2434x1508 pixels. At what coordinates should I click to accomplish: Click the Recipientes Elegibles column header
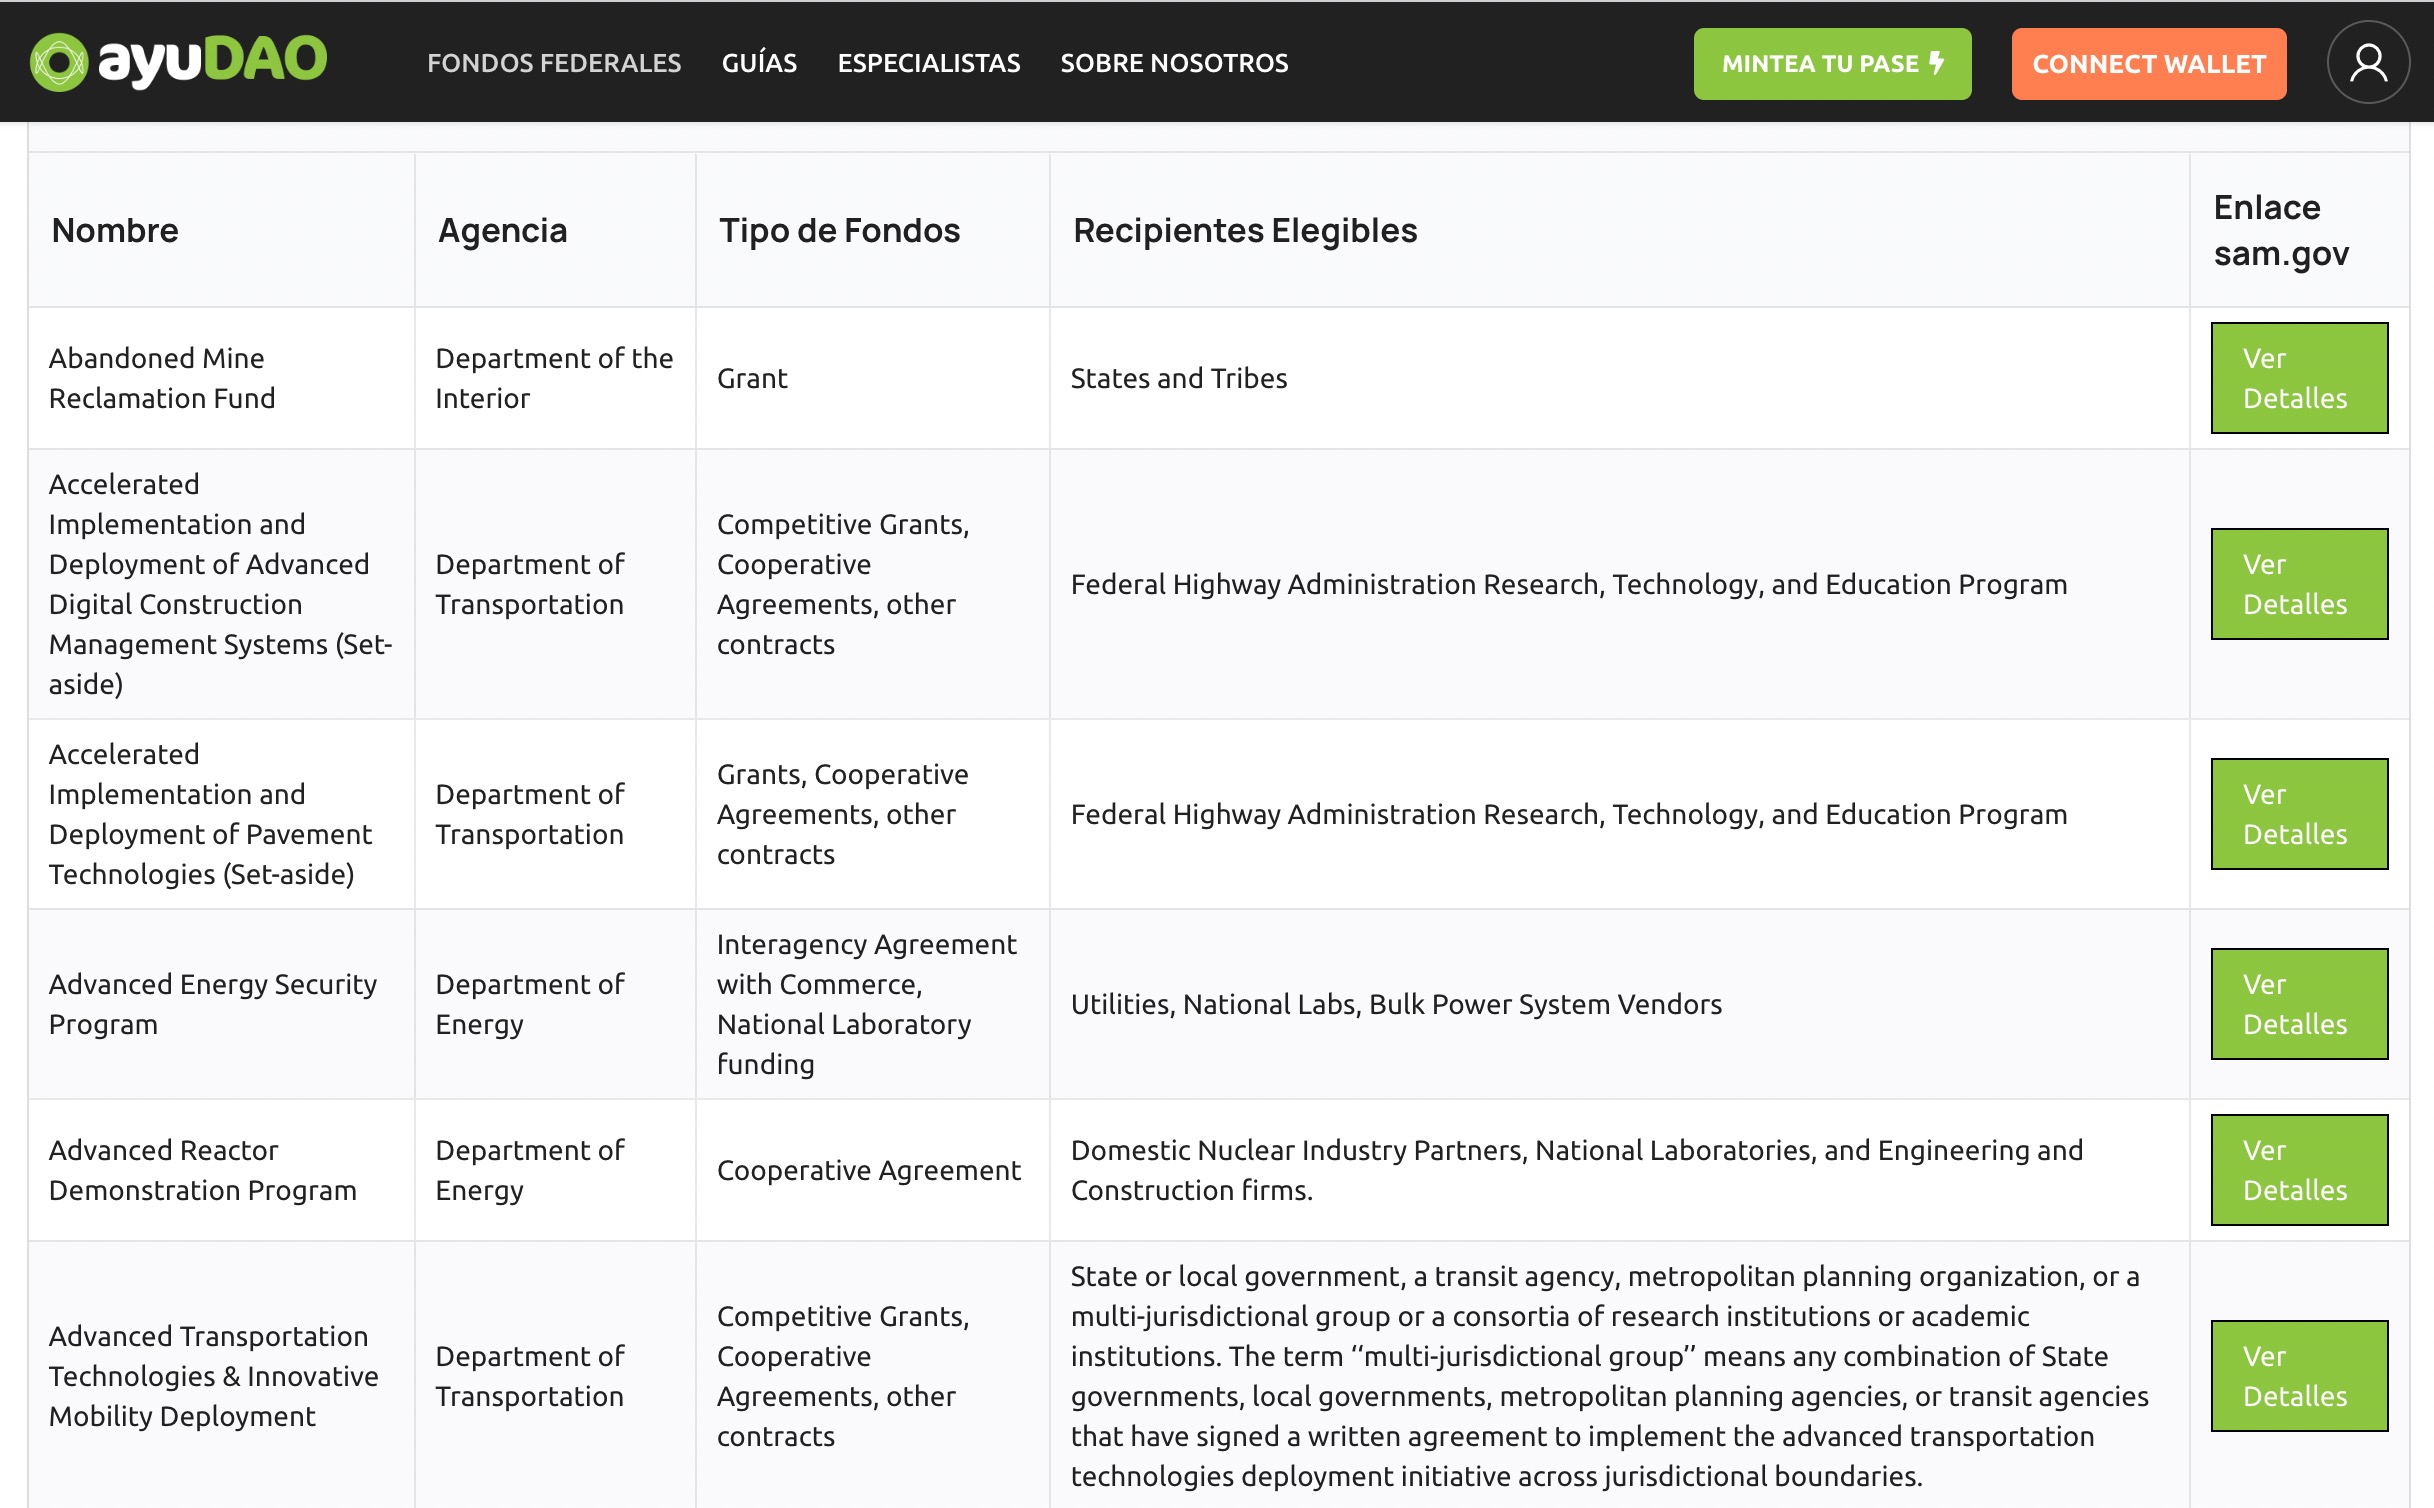pos(1244,231)
